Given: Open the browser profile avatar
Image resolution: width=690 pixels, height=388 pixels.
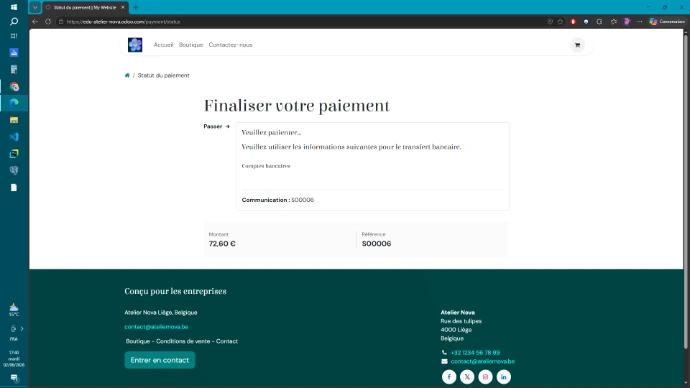Looking at the screenshot, I should coord(627,22).
